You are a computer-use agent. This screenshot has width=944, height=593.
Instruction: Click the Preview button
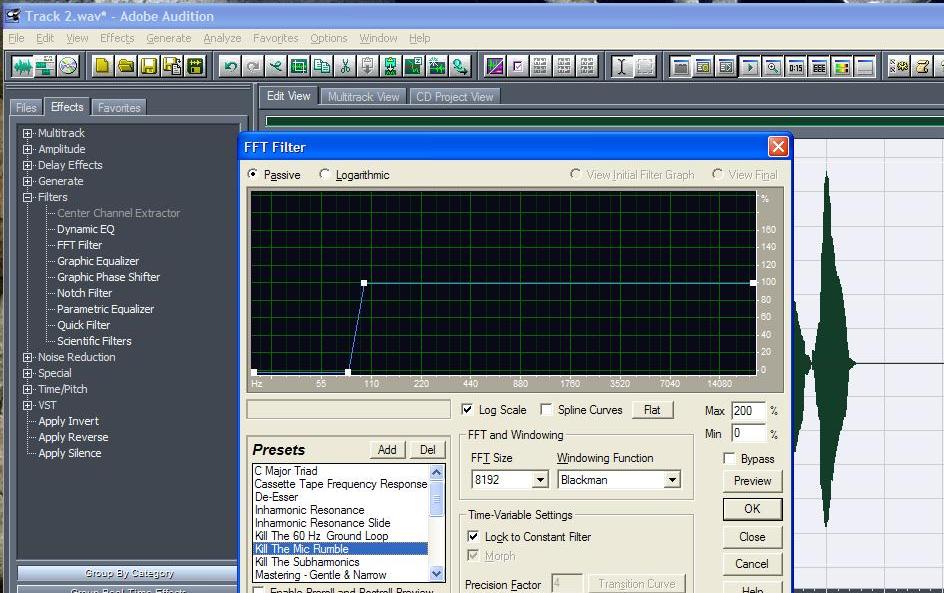click(753, 480)
